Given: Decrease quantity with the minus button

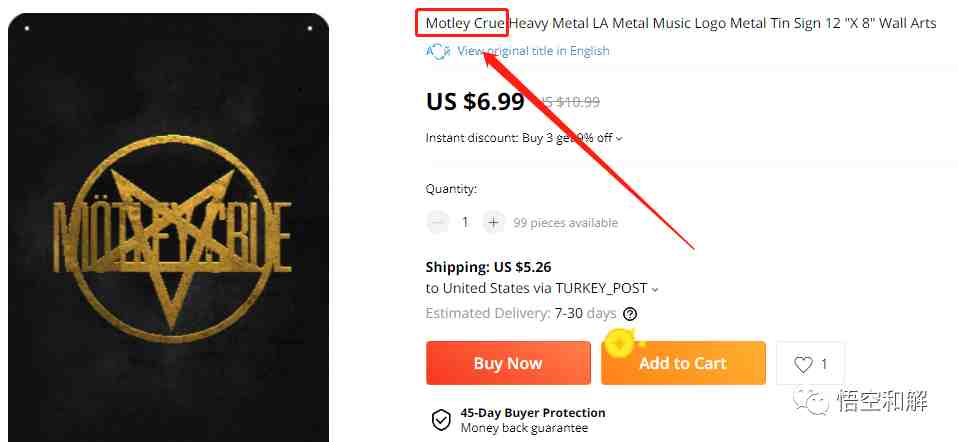Looking at the screenshot, I should tap(437, 223).
